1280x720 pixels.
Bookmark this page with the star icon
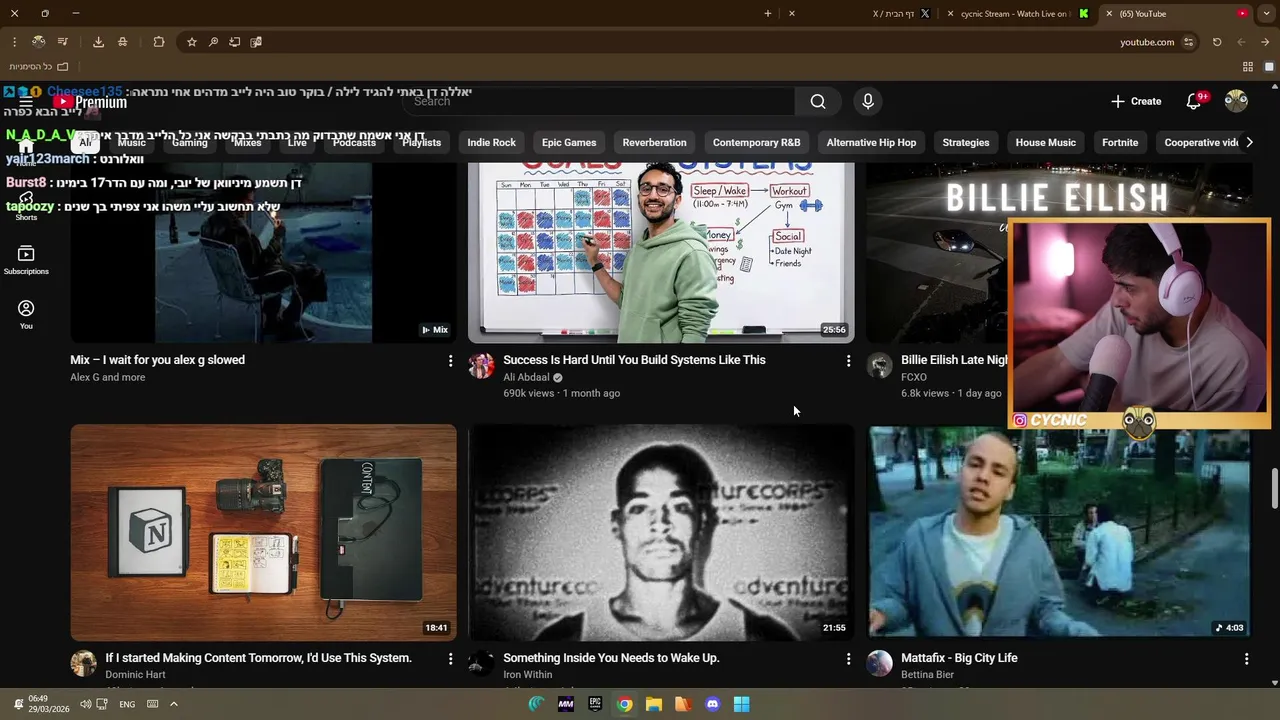(192, 42)
